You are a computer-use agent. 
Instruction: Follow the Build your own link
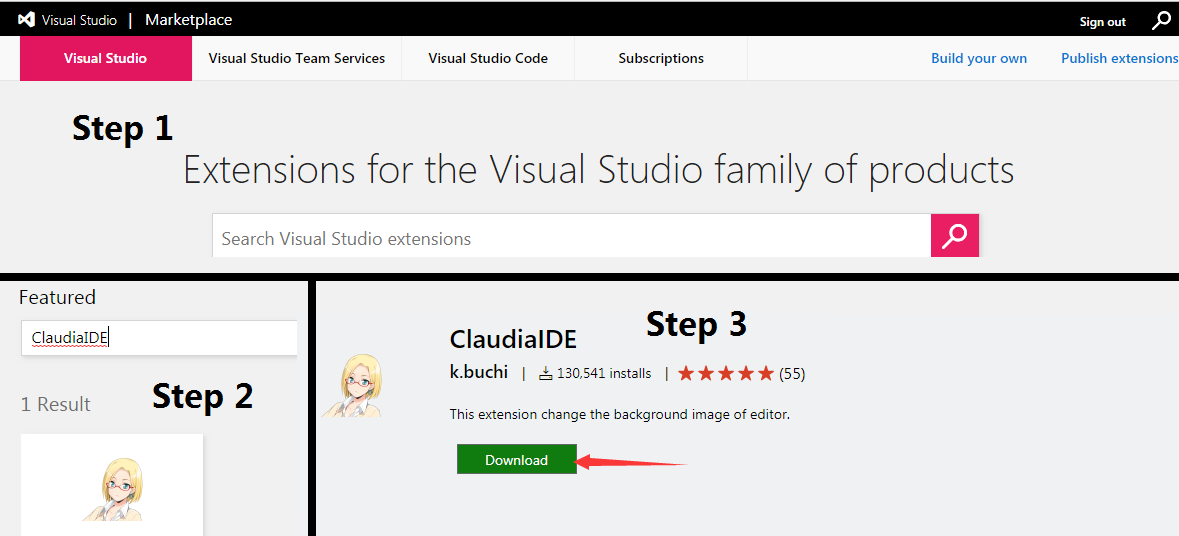tap(978, 58)
